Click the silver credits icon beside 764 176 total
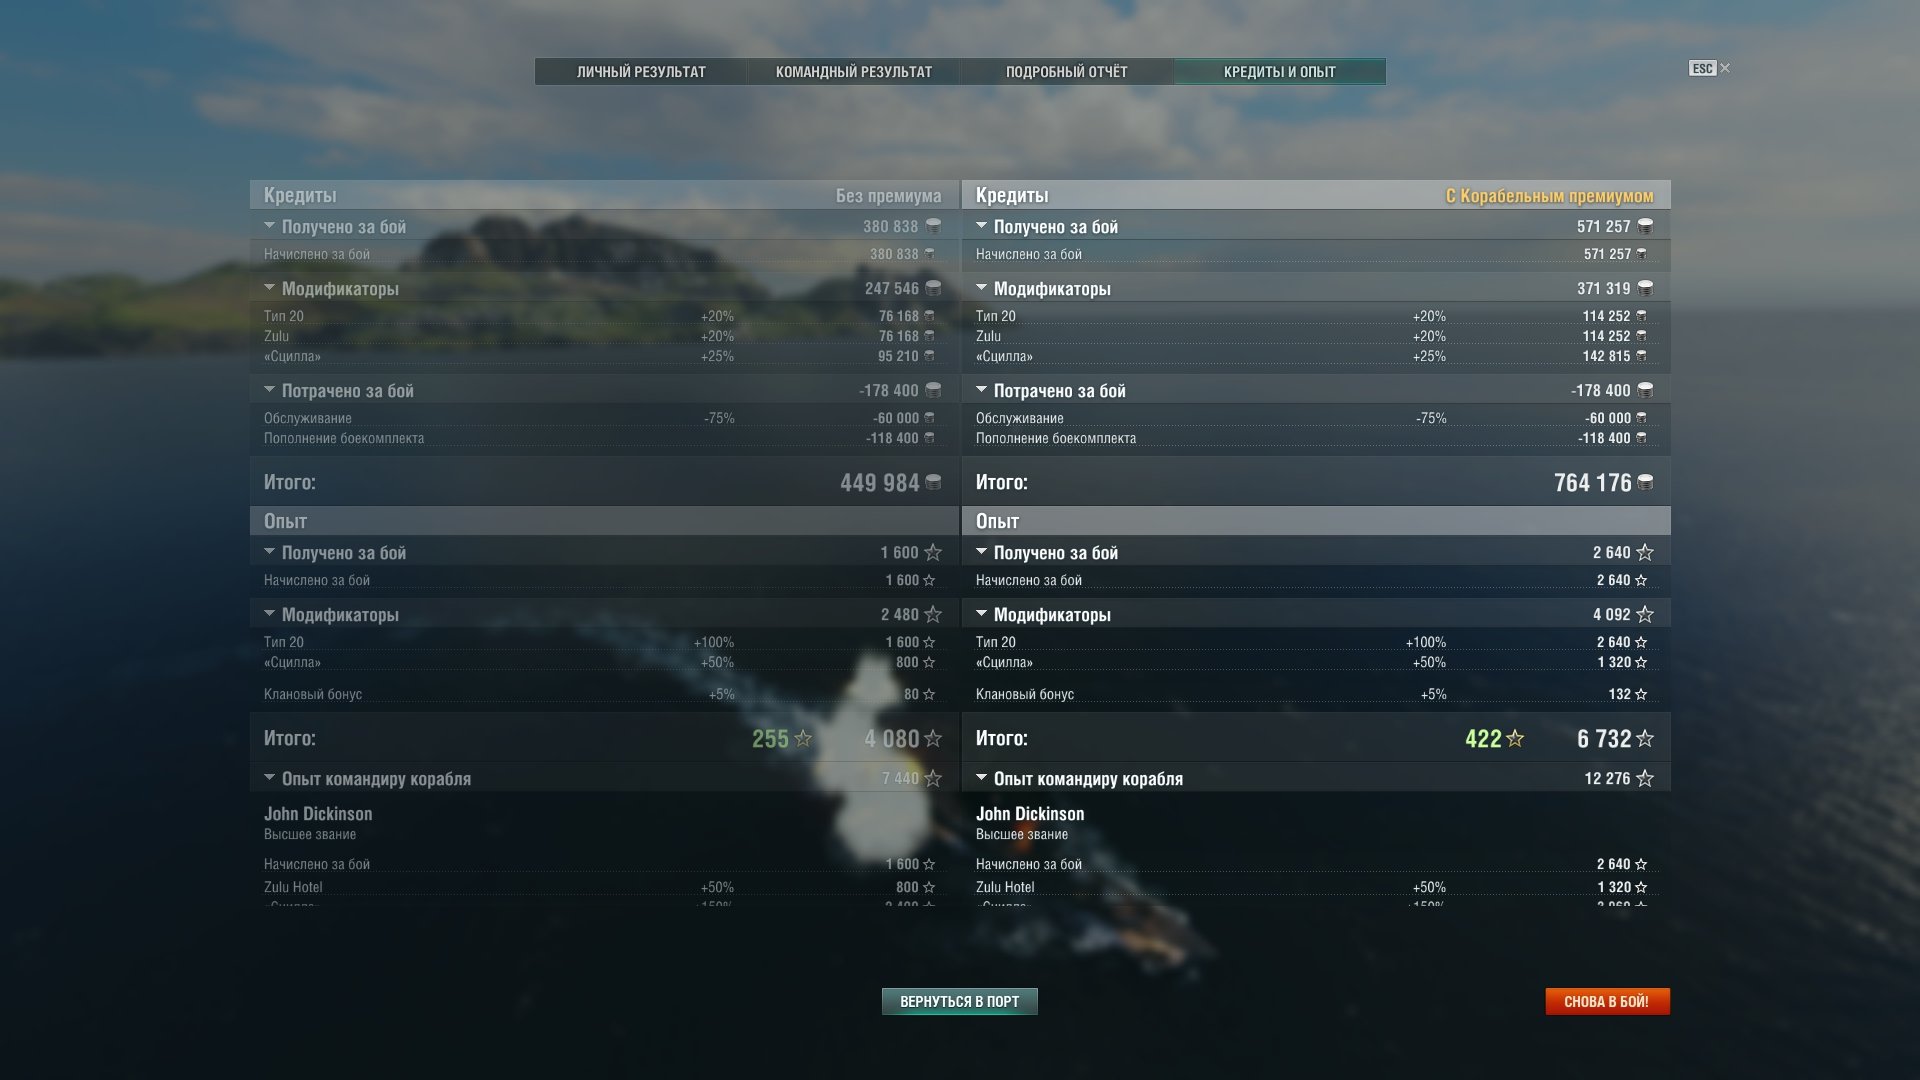This screenshot has height=1080, width=1920. click(1645, 483)
